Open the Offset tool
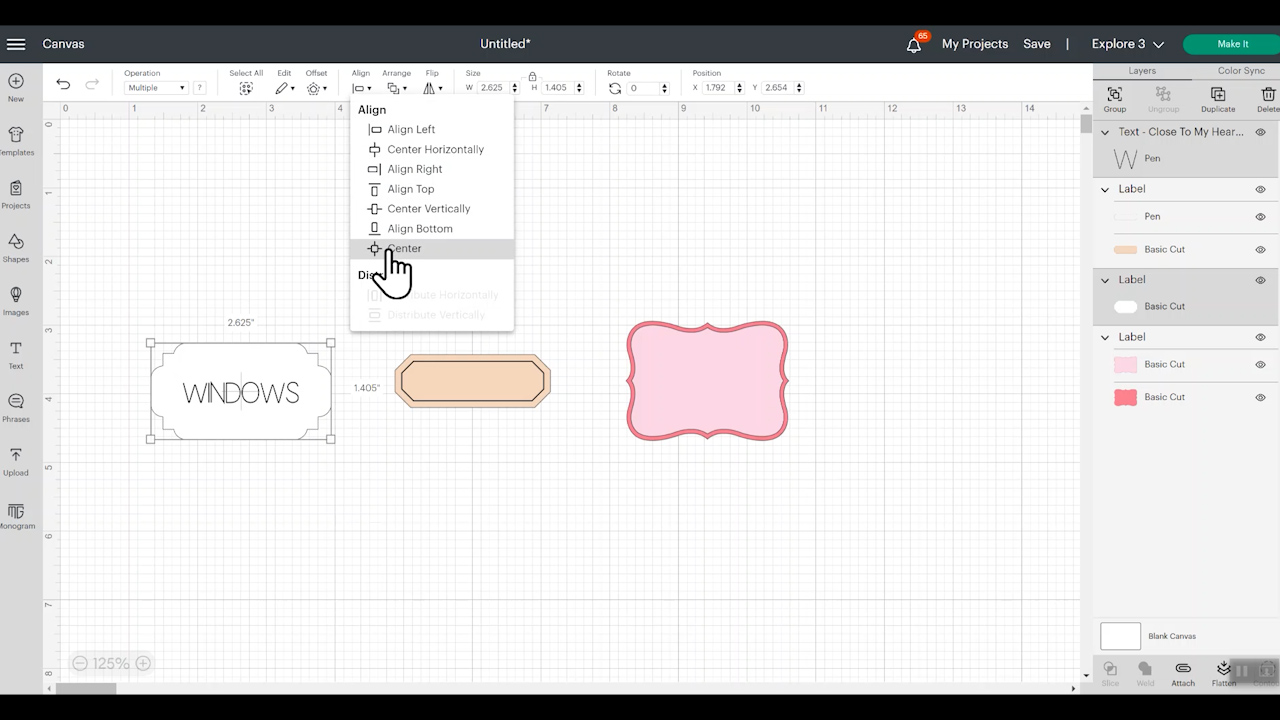This screenshot has width=1280, height=720. pyautogui.click(x=316, y=88)
